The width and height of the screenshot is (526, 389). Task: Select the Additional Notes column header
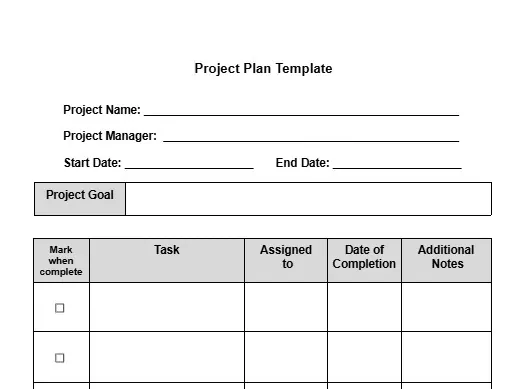click(446, 260)
